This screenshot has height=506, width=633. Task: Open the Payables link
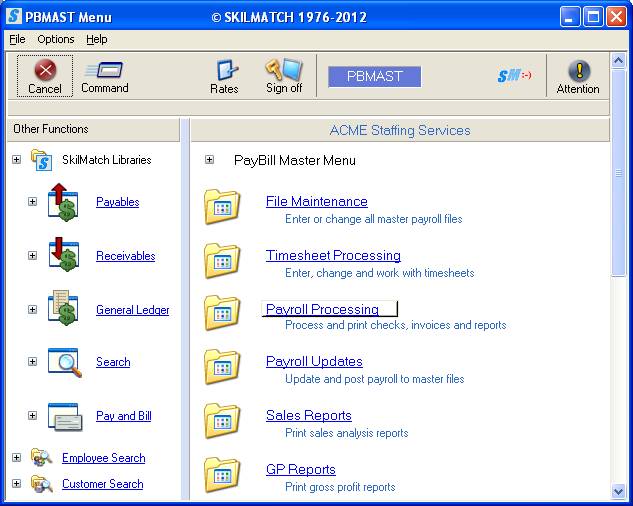[117, 202]
